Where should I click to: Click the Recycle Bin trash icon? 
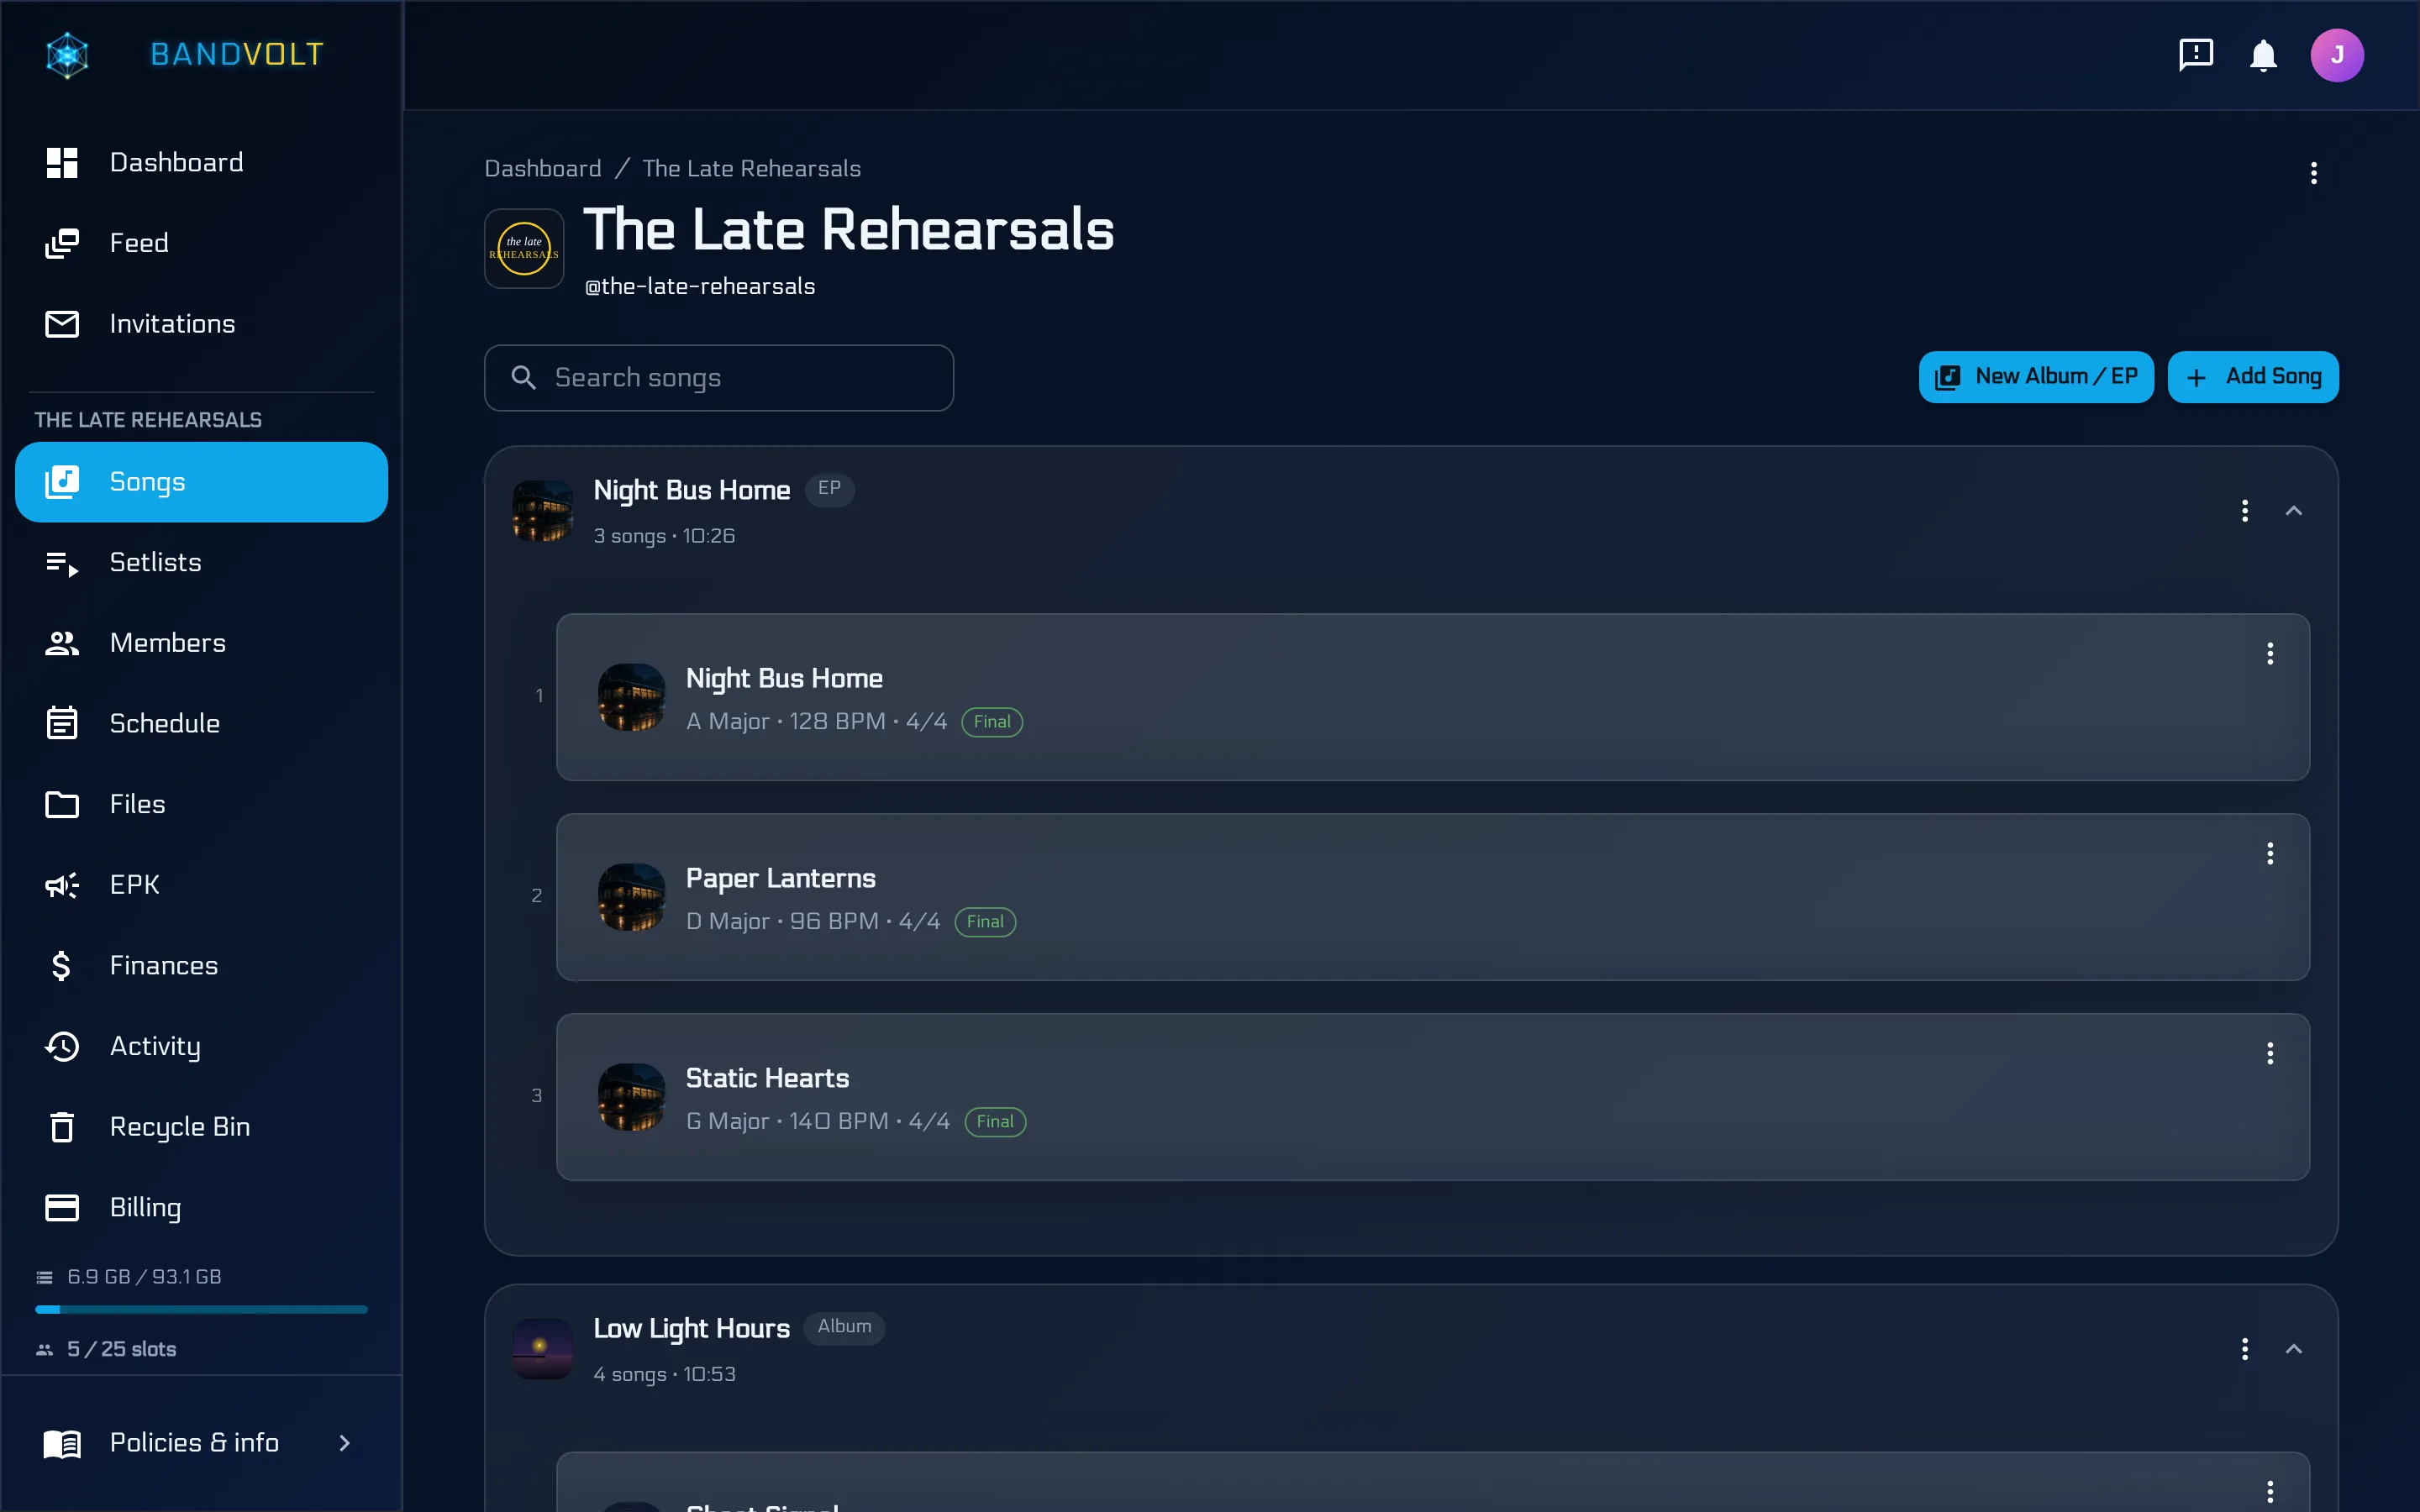click(62, 1127)
